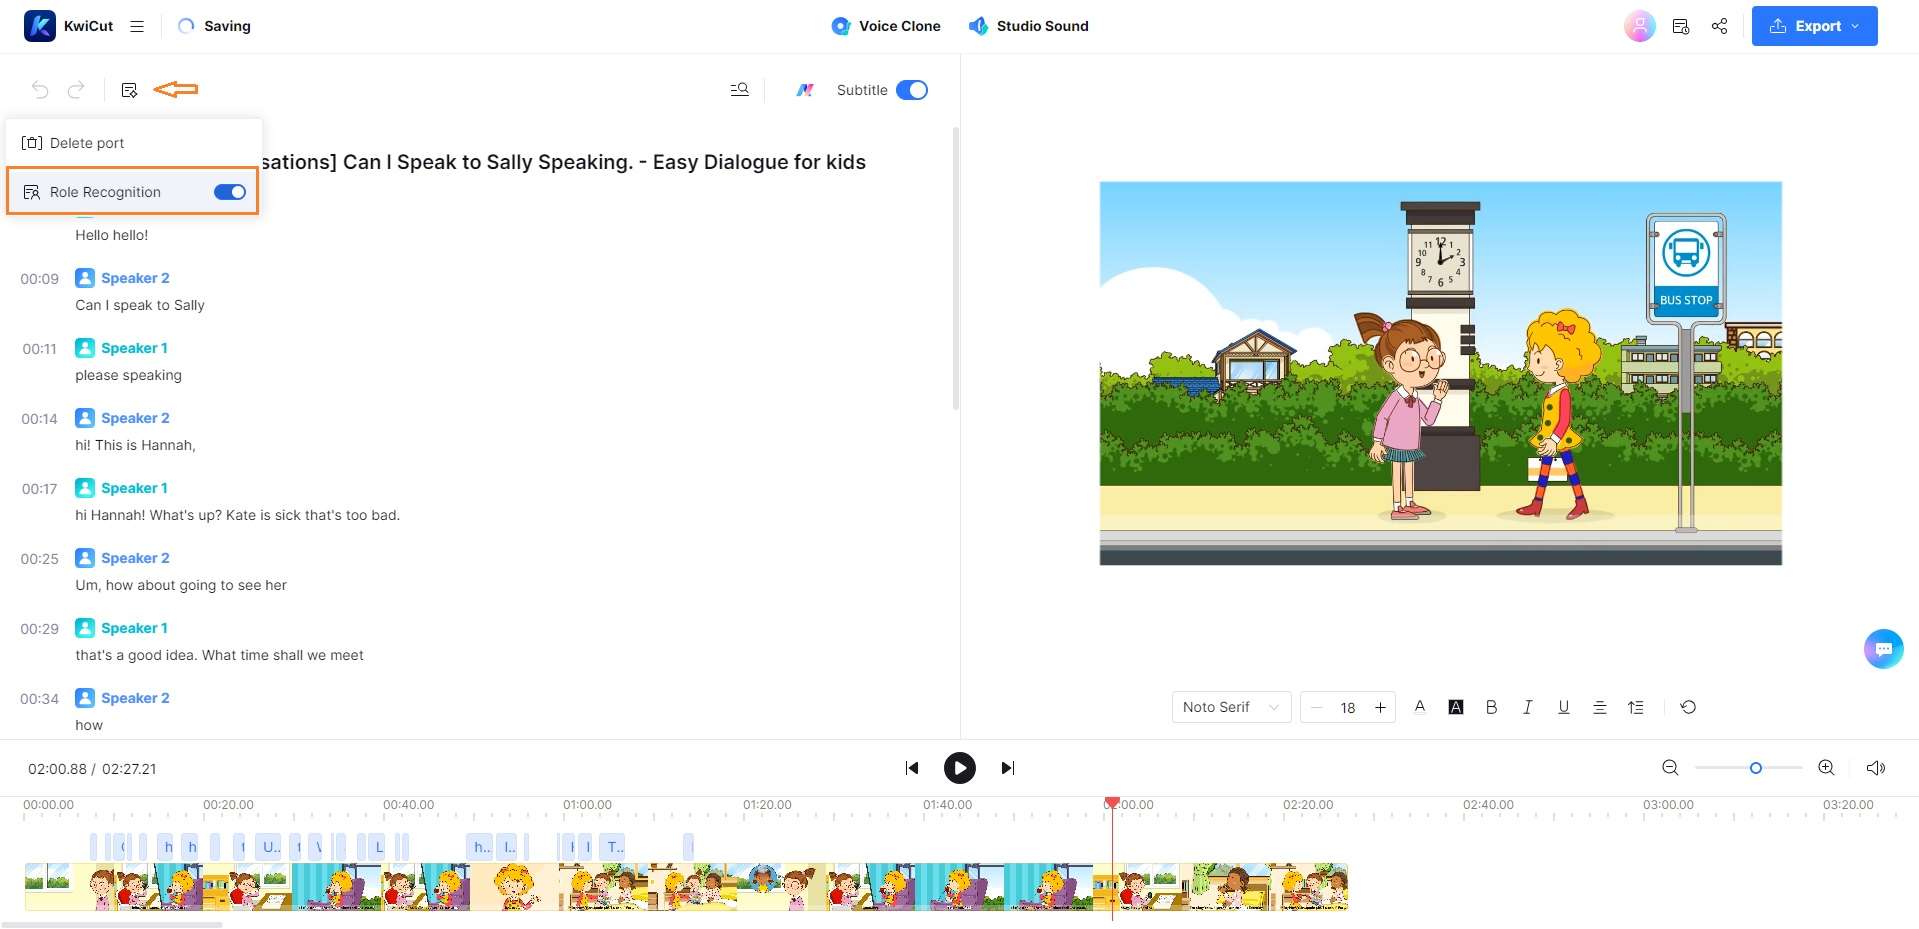Click Speaker 1 label at 00:29
Viewport: 1919px width, 929px height.
point(134,628)
